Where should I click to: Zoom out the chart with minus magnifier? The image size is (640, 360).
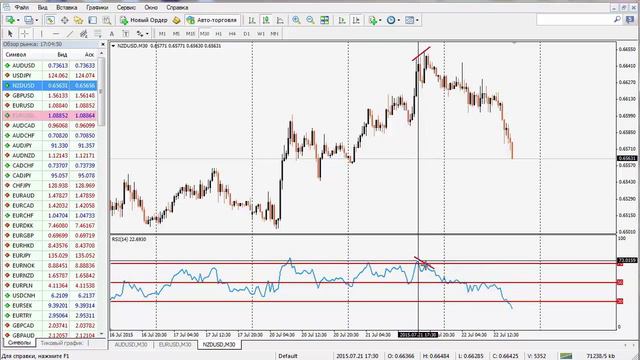(x=310, y=20)
